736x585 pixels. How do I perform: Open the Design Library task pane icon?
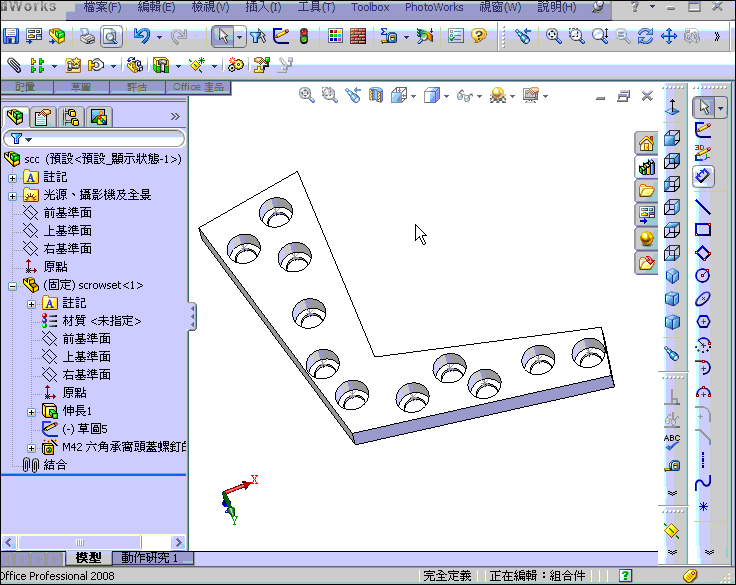pyautogui.click(x=646, y=167)
